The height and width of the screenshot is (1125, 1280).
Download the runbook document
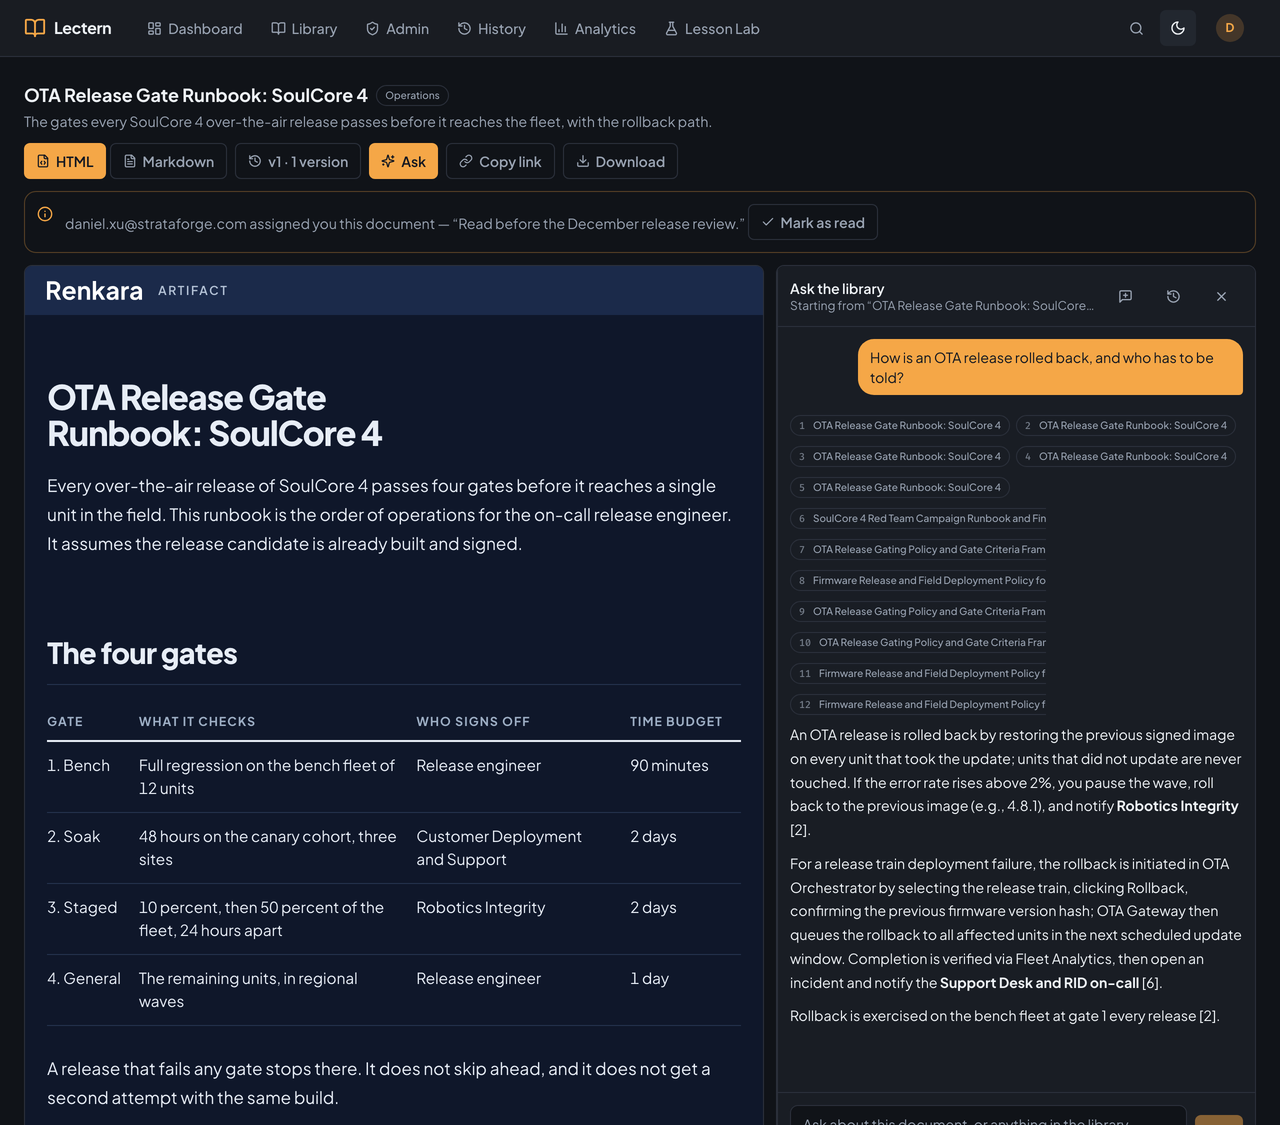(620, 161)
